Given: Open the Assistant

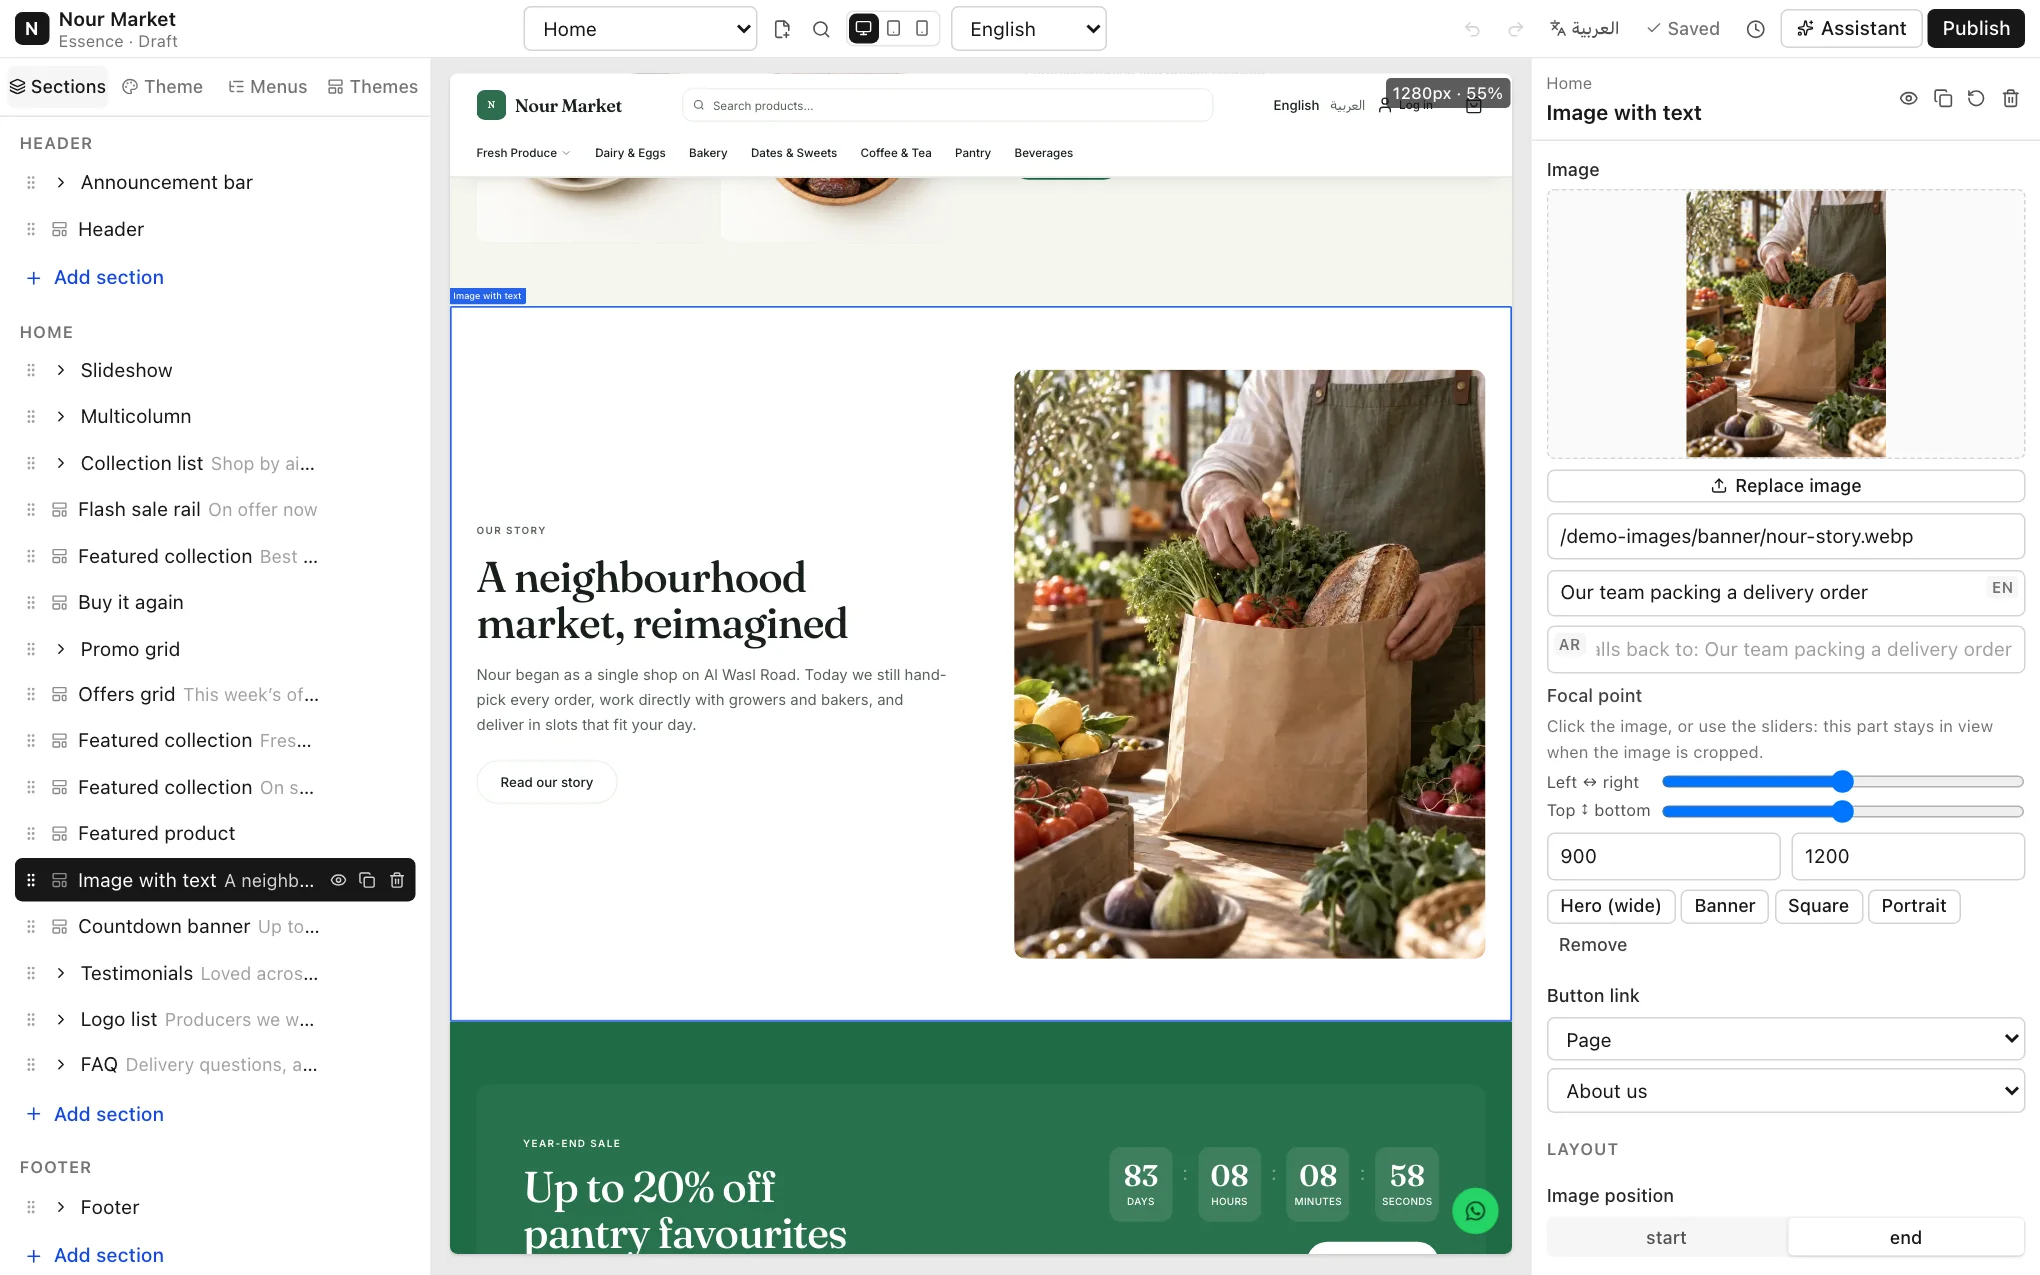Looking at the screenshot, I should [x=1851, y=29].
